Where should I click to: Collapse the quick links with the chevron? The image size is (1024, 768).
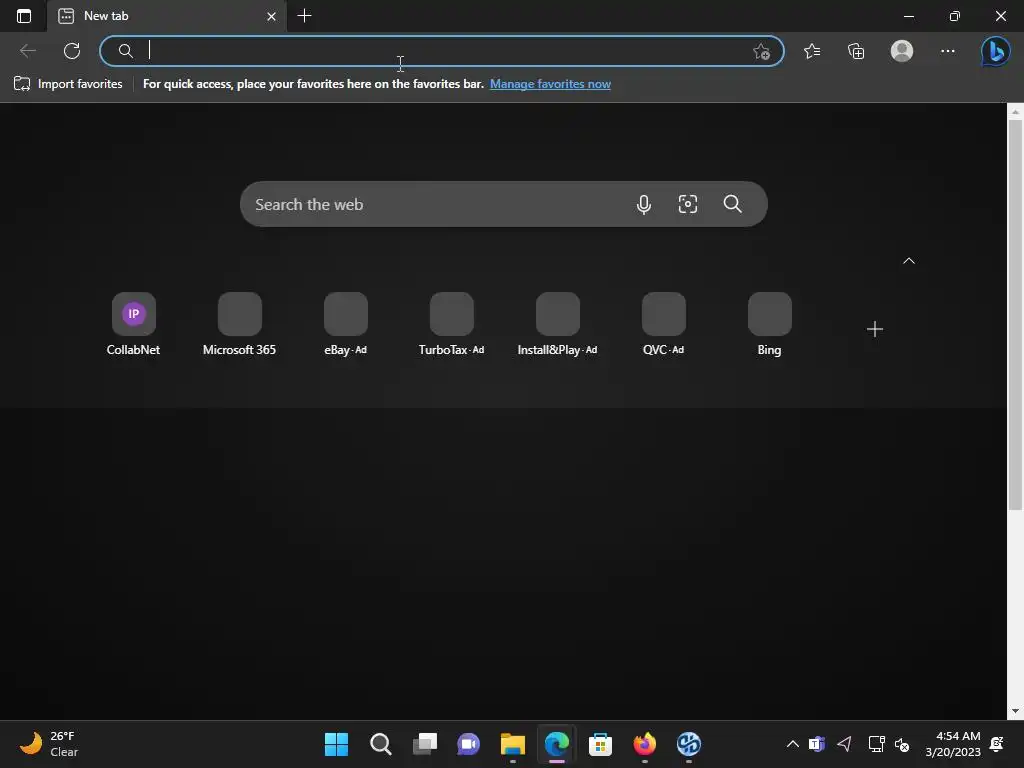(x=908, y=261)
